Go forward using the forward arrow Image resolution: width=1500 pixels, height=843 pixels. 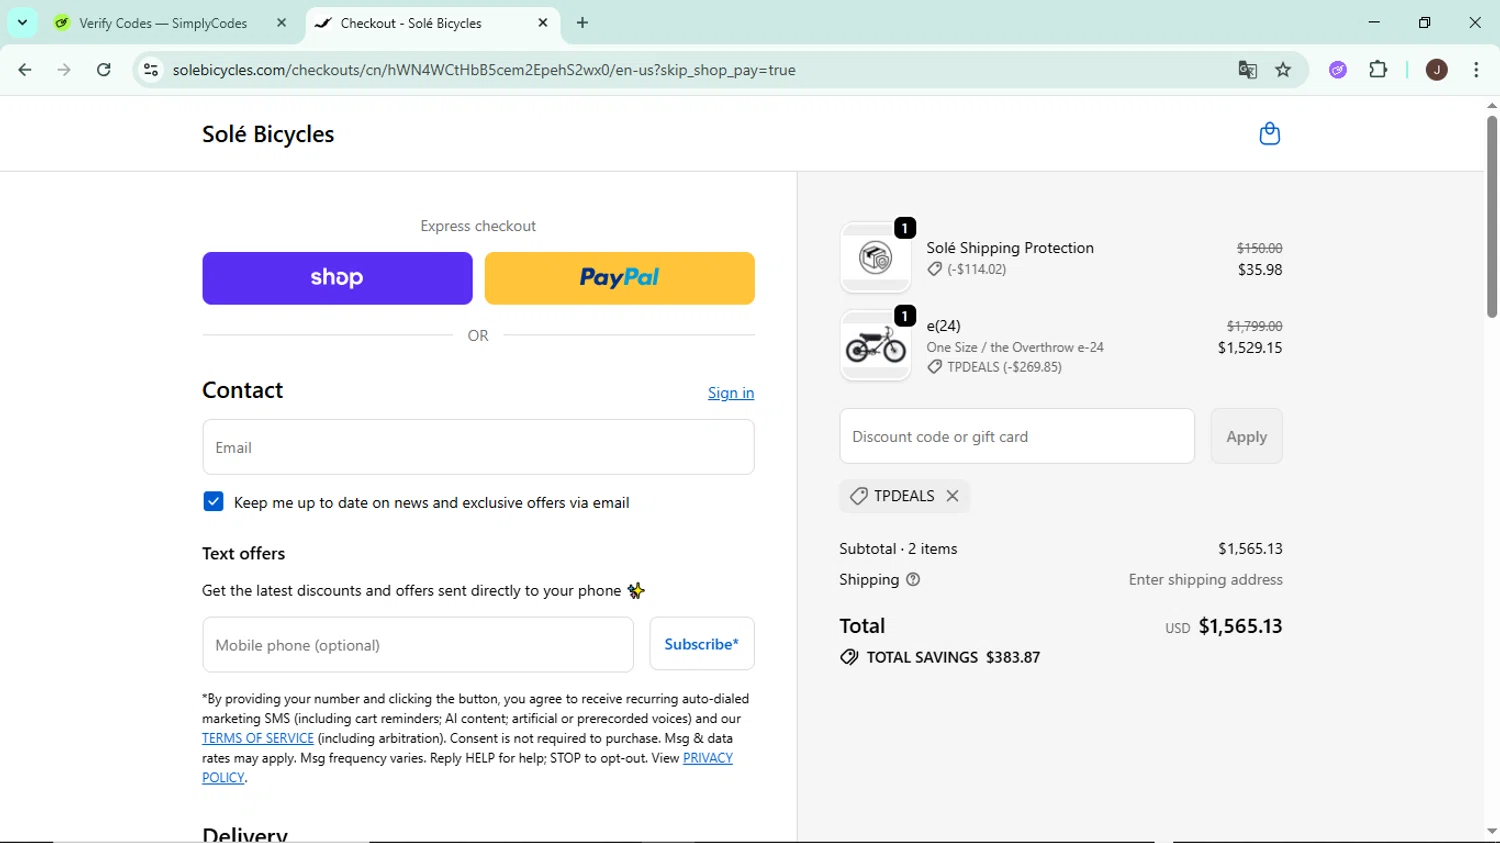[x=64, y=70]
